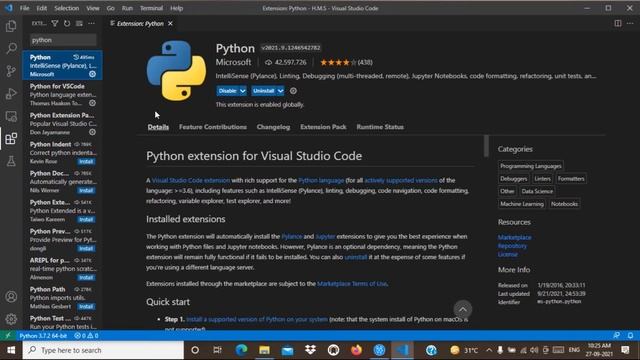Open remote window indicator in status bar

[x=8, y=336]
